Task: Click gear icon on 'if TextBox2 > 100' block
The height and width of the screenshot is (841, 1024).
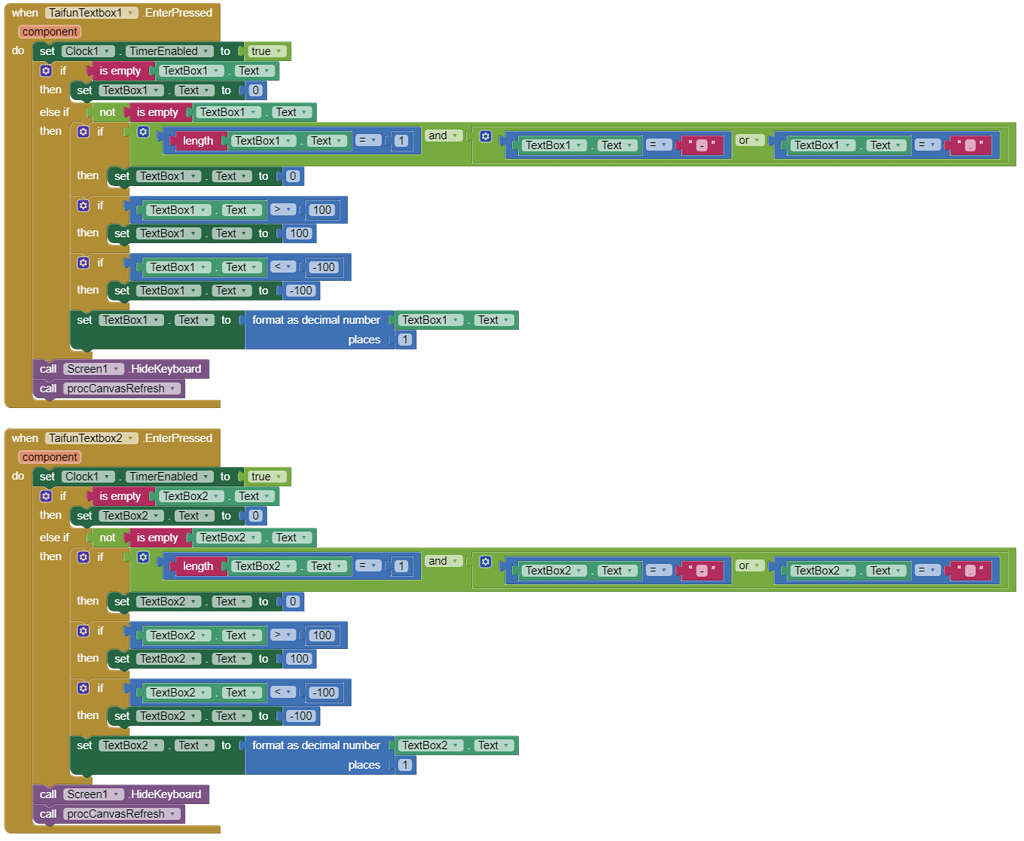Action: point(83,630)
